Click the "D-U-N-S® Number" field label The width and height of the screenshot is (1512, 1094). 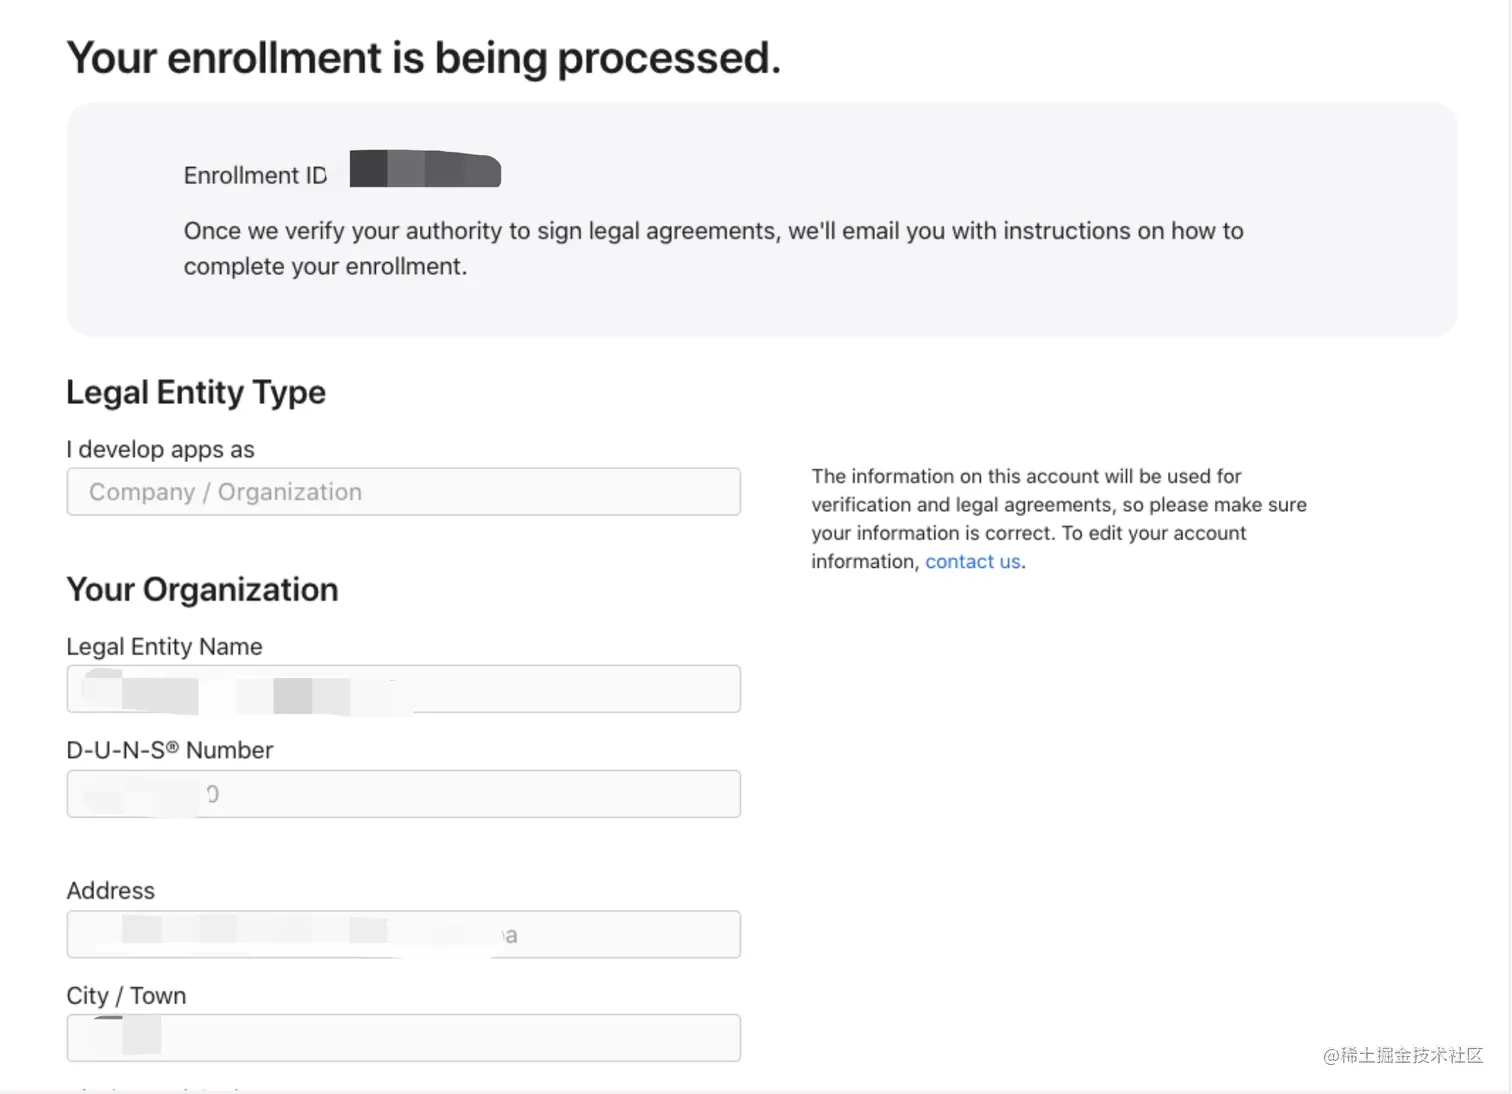click(169, 750)
